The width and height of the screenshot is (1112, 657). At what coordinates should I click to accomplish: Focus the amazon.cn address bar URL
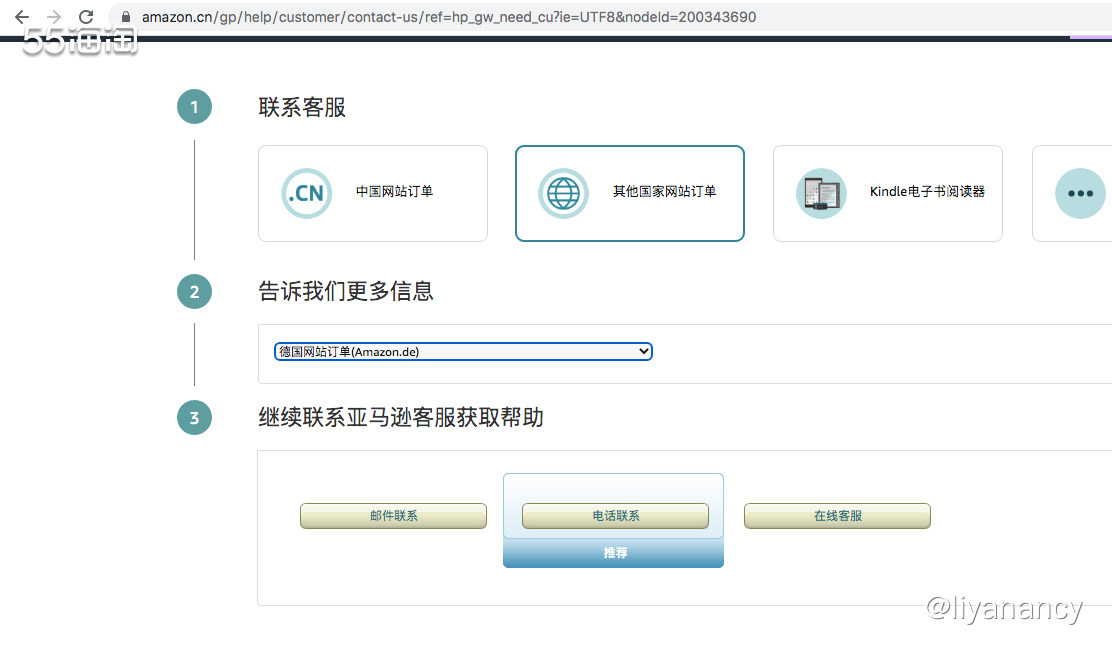pos(448,17)
